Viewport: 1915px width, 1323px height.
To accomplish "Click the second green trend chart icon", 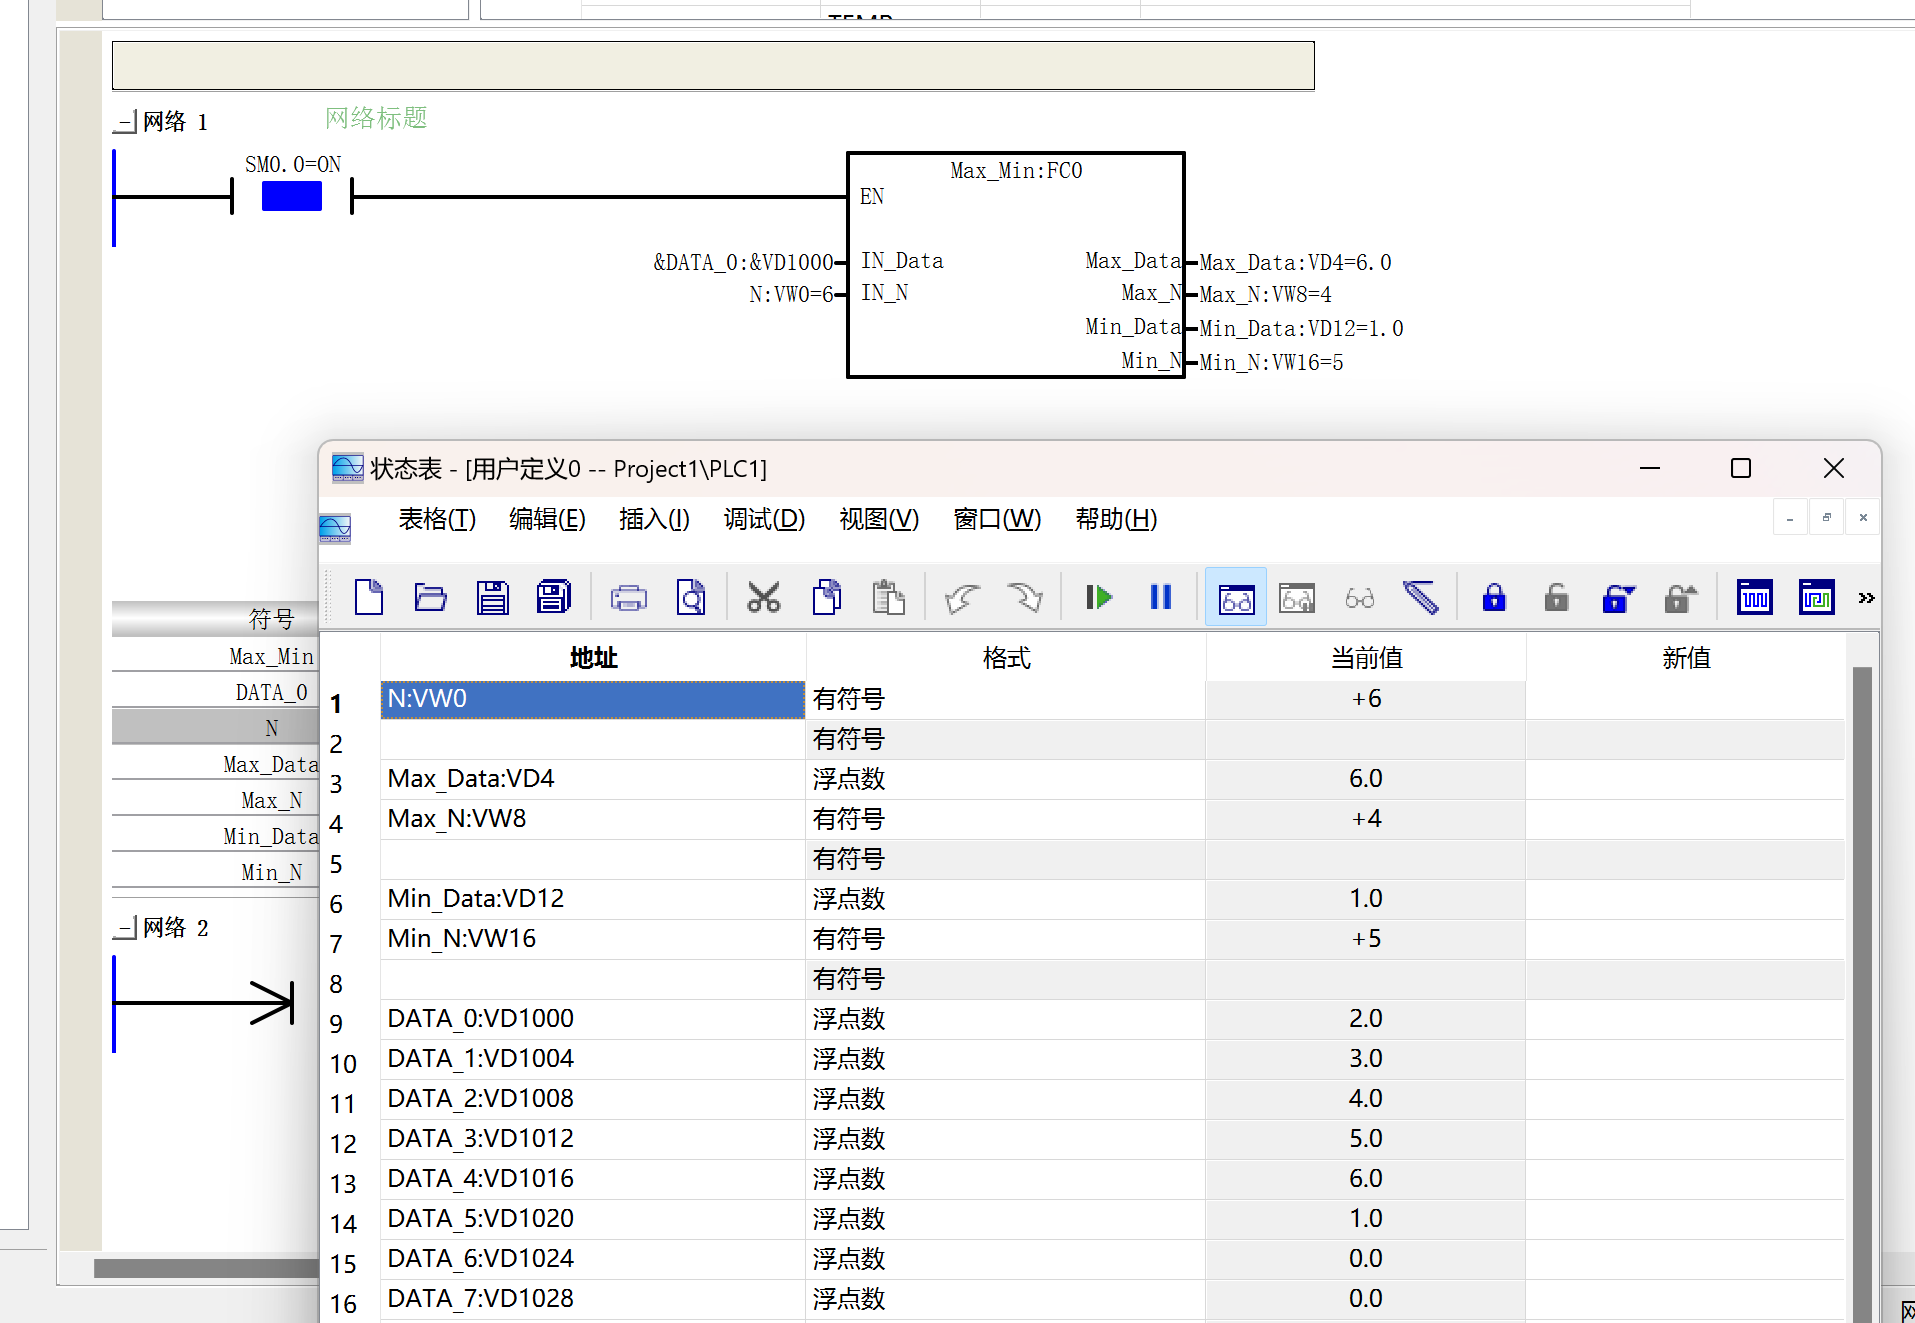I will (1816, 598).
